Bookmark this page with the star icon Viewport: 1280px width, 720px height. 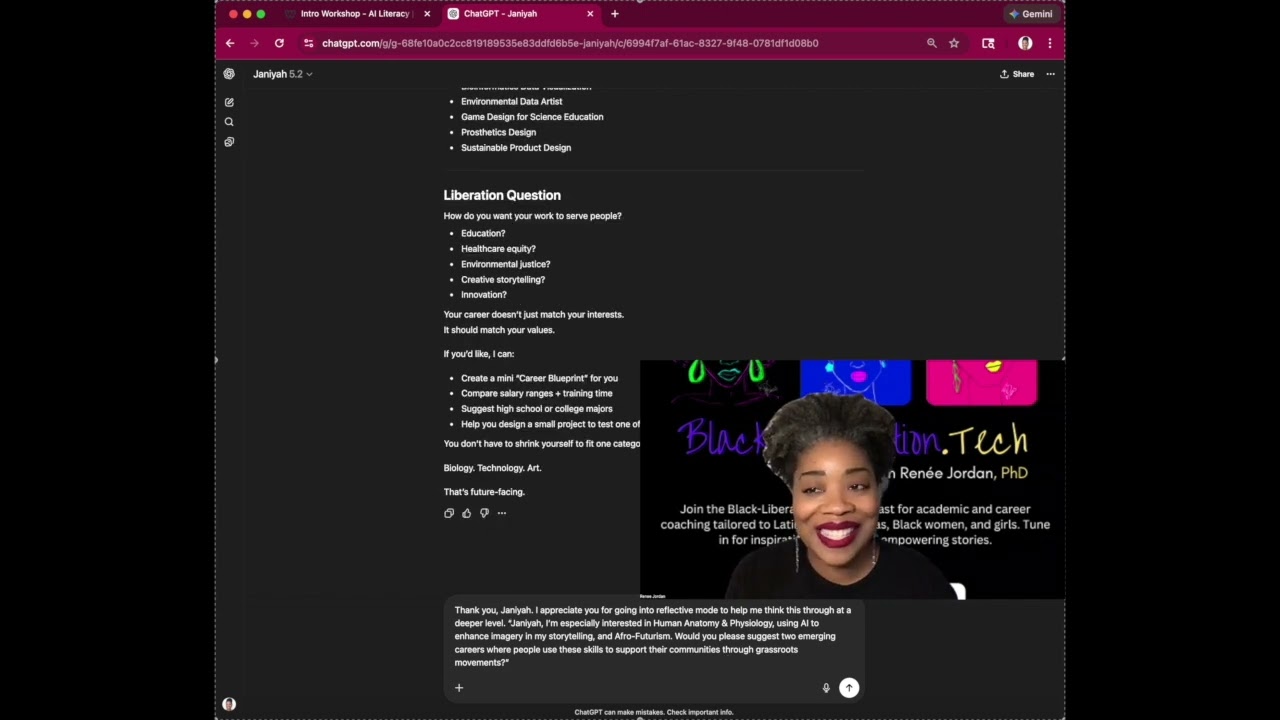point(954,43)
